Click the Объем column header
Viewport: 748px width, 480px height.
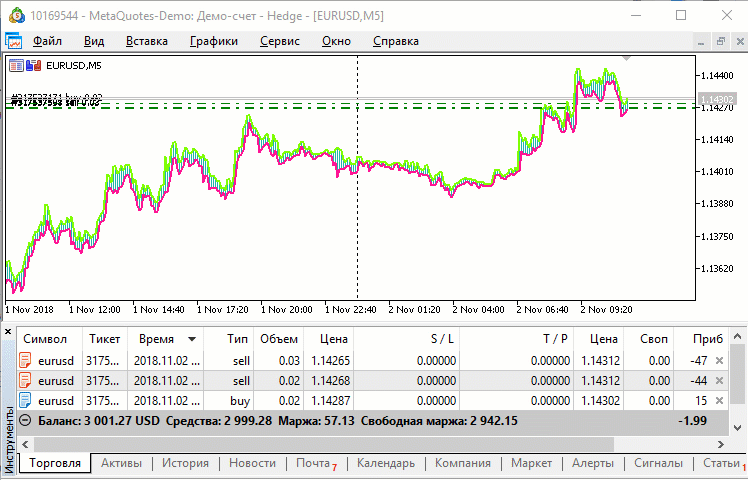(279, 339)
